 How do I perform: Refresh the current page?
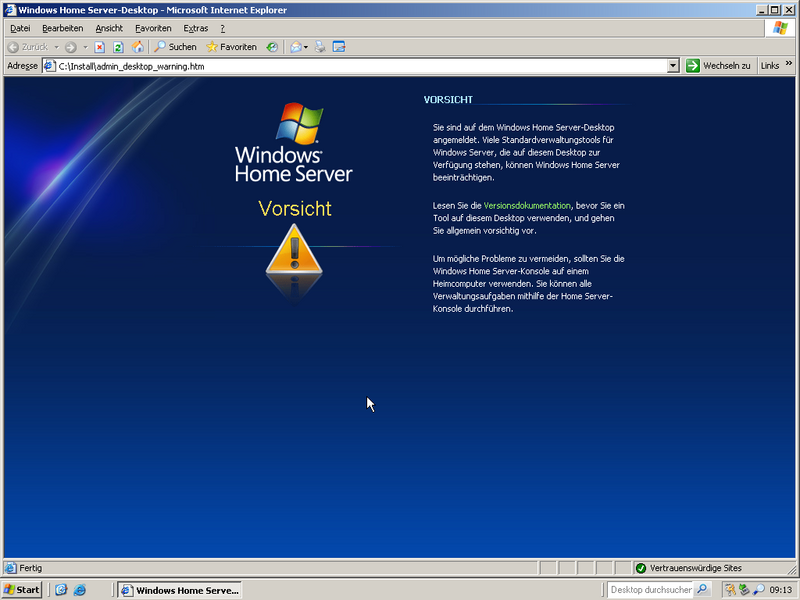[x=117, y=47]
